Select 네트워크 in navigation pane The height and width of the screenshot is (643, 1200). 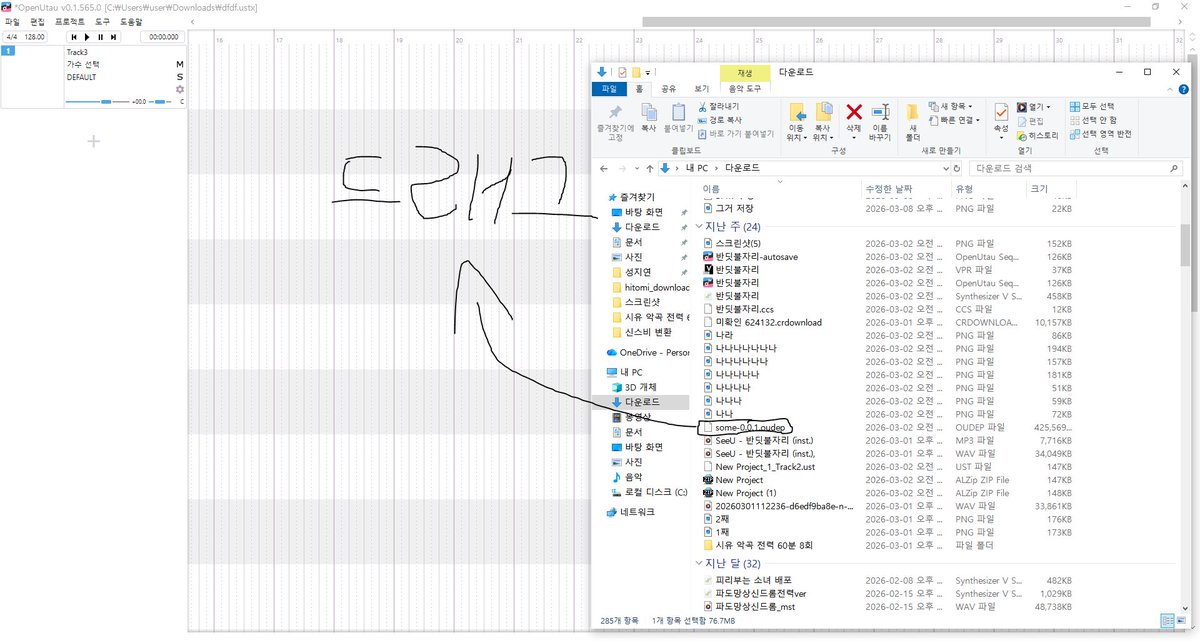(x=630, y=512)
